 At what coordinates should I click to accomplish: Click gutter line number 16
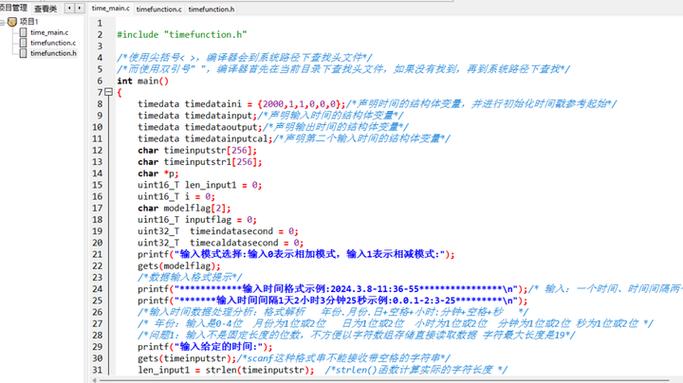[x=97, y=196]
